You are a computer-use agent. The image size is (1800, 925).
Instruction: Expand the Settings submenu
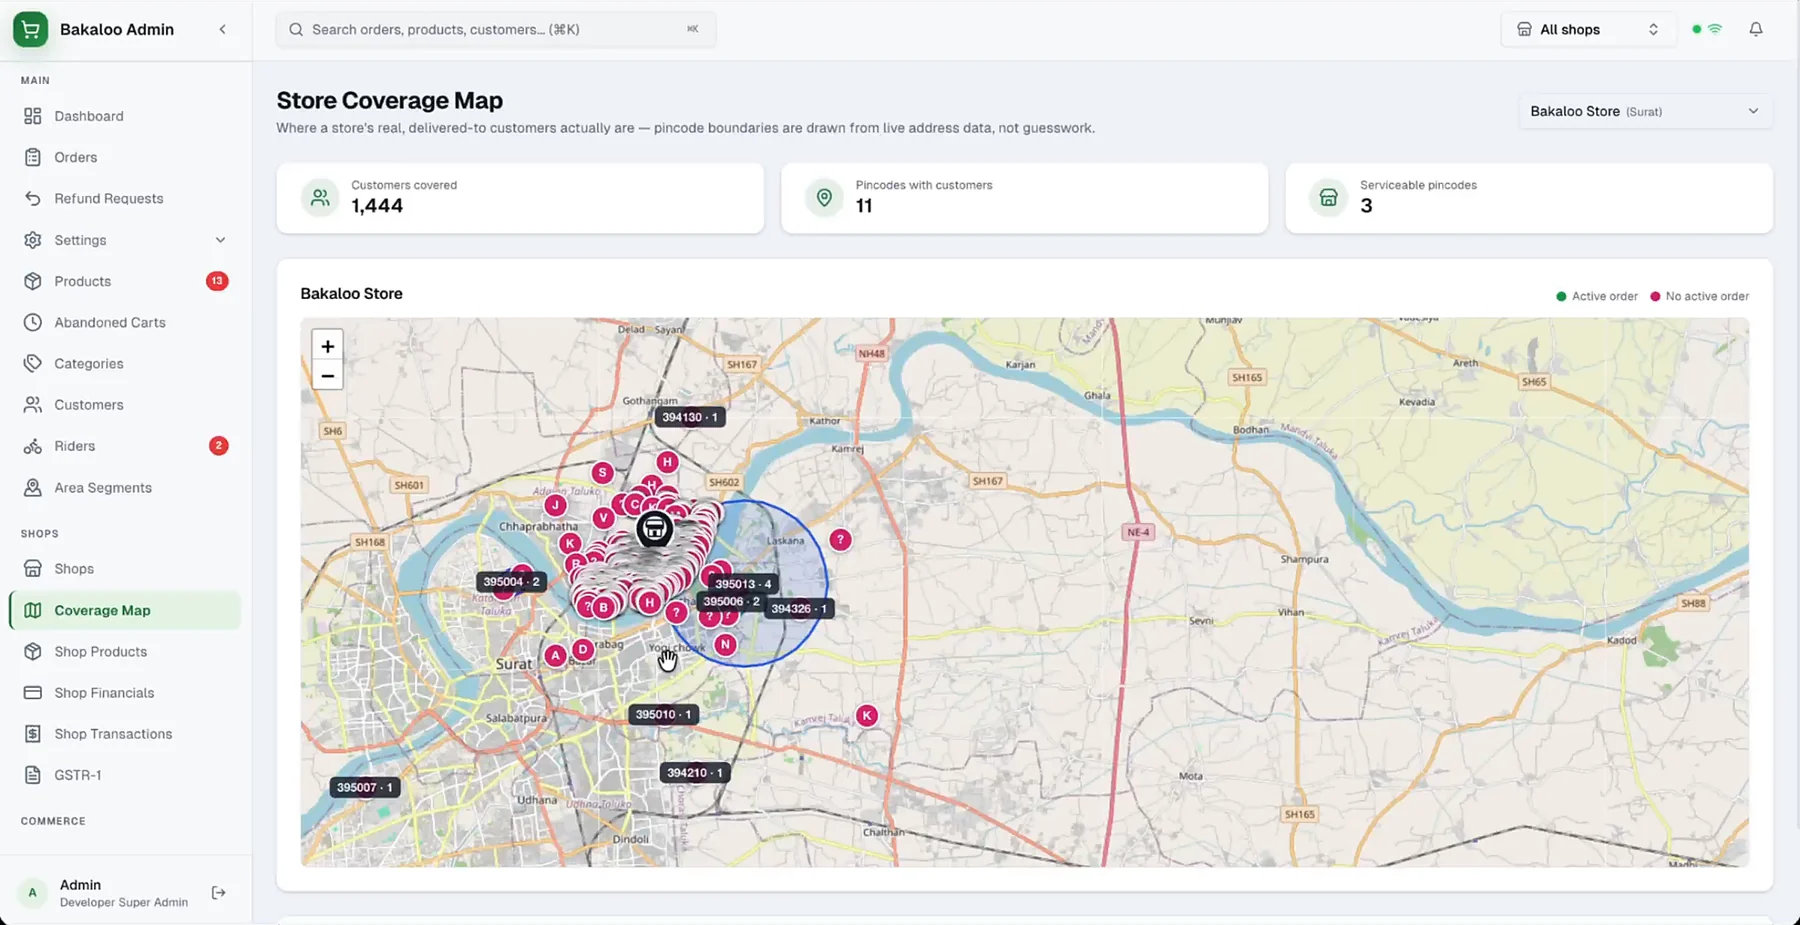click(x=125, y=240)
